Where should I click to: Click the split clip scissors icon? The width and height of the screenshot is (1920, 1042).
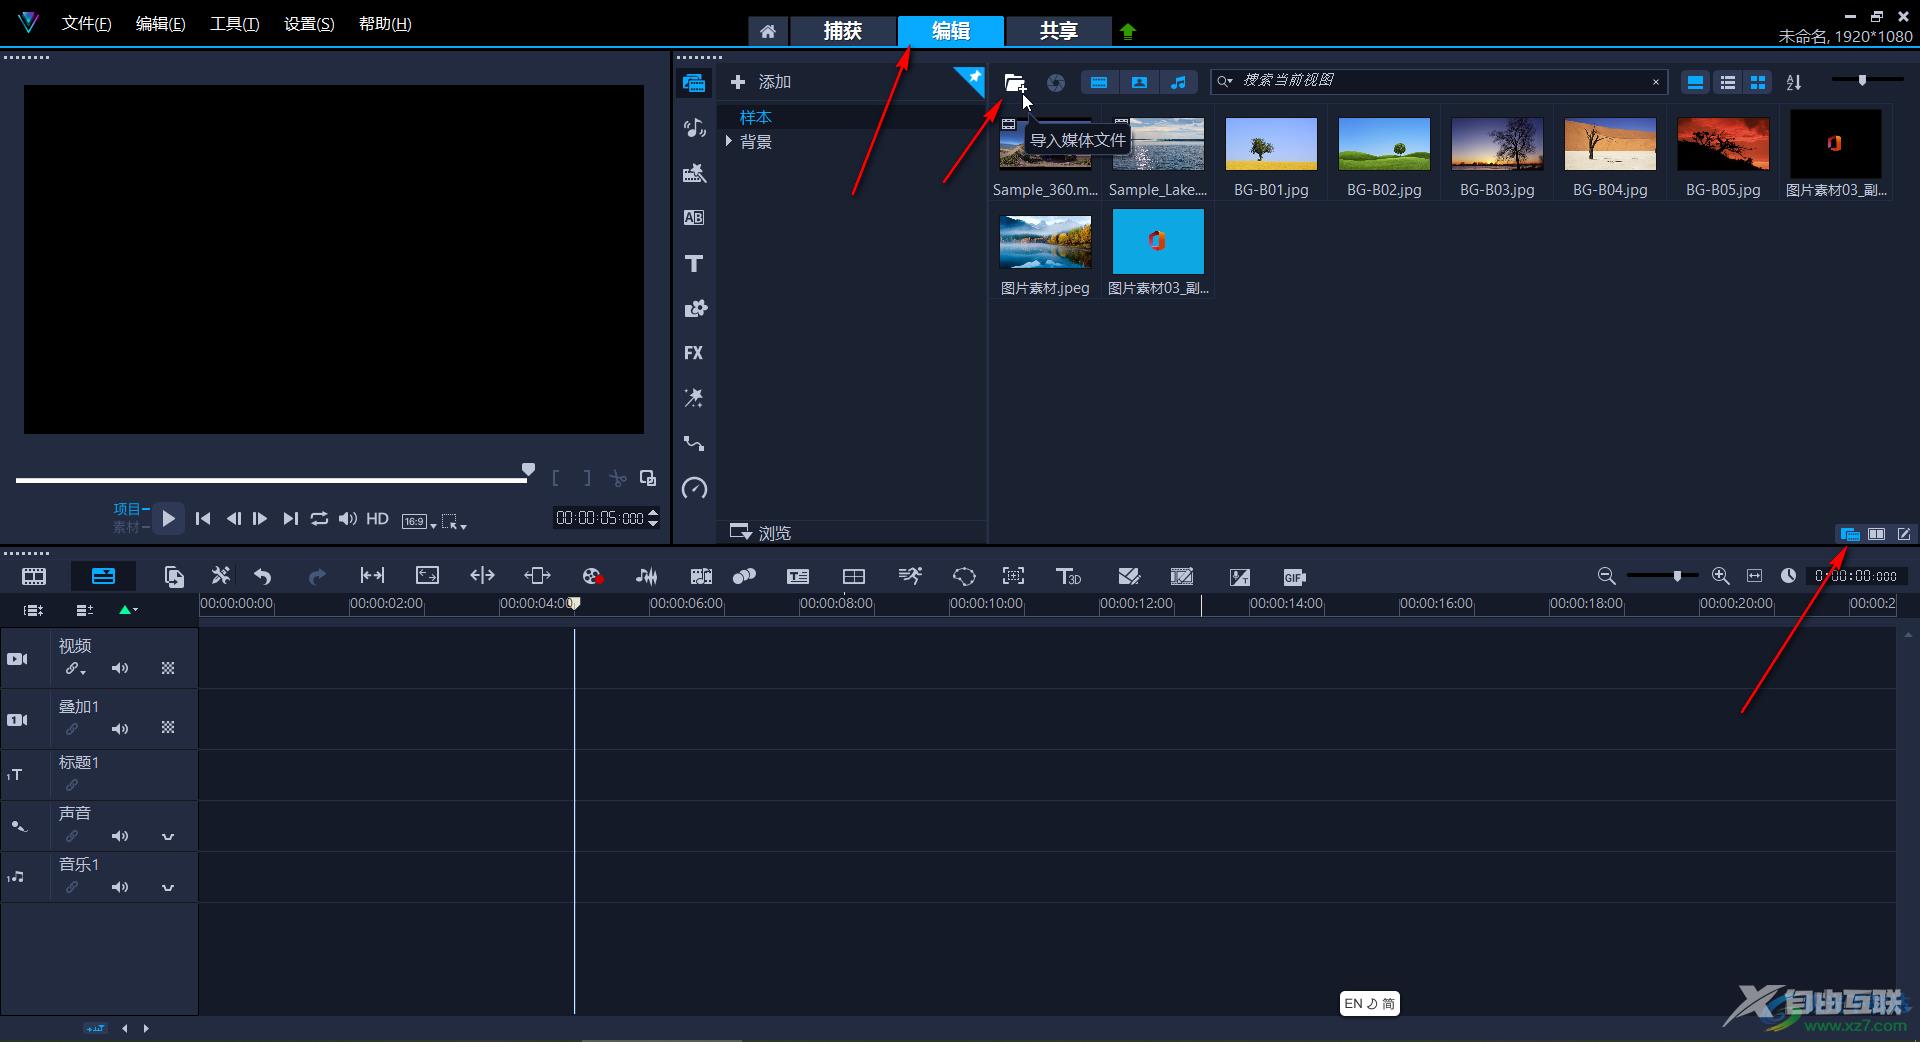click(x=618, y=479)
